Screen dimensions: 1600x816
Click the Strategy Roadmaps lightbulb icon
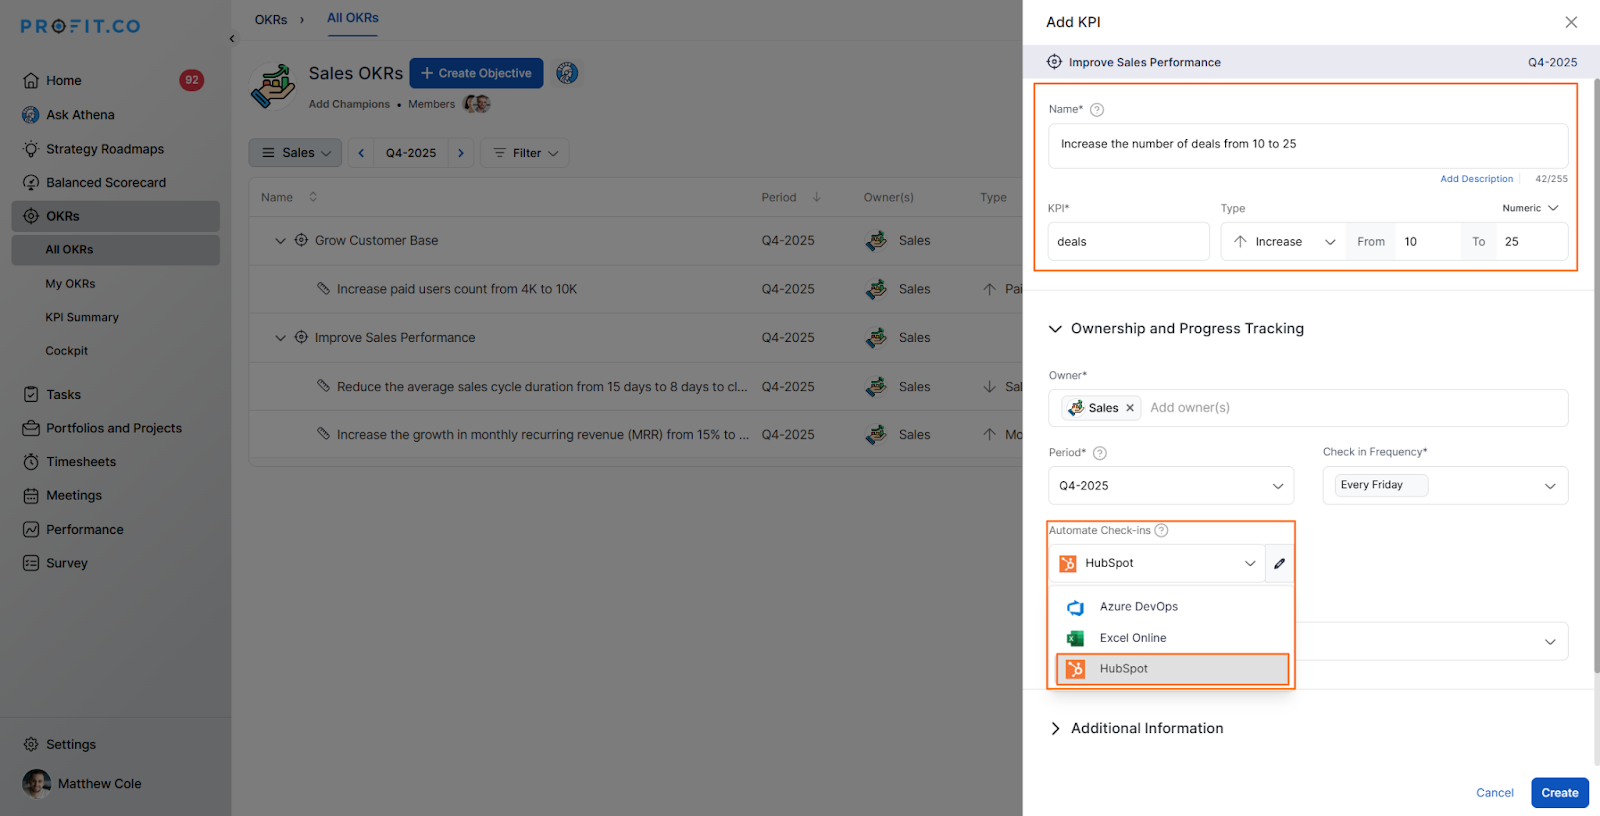coord(31,149)
